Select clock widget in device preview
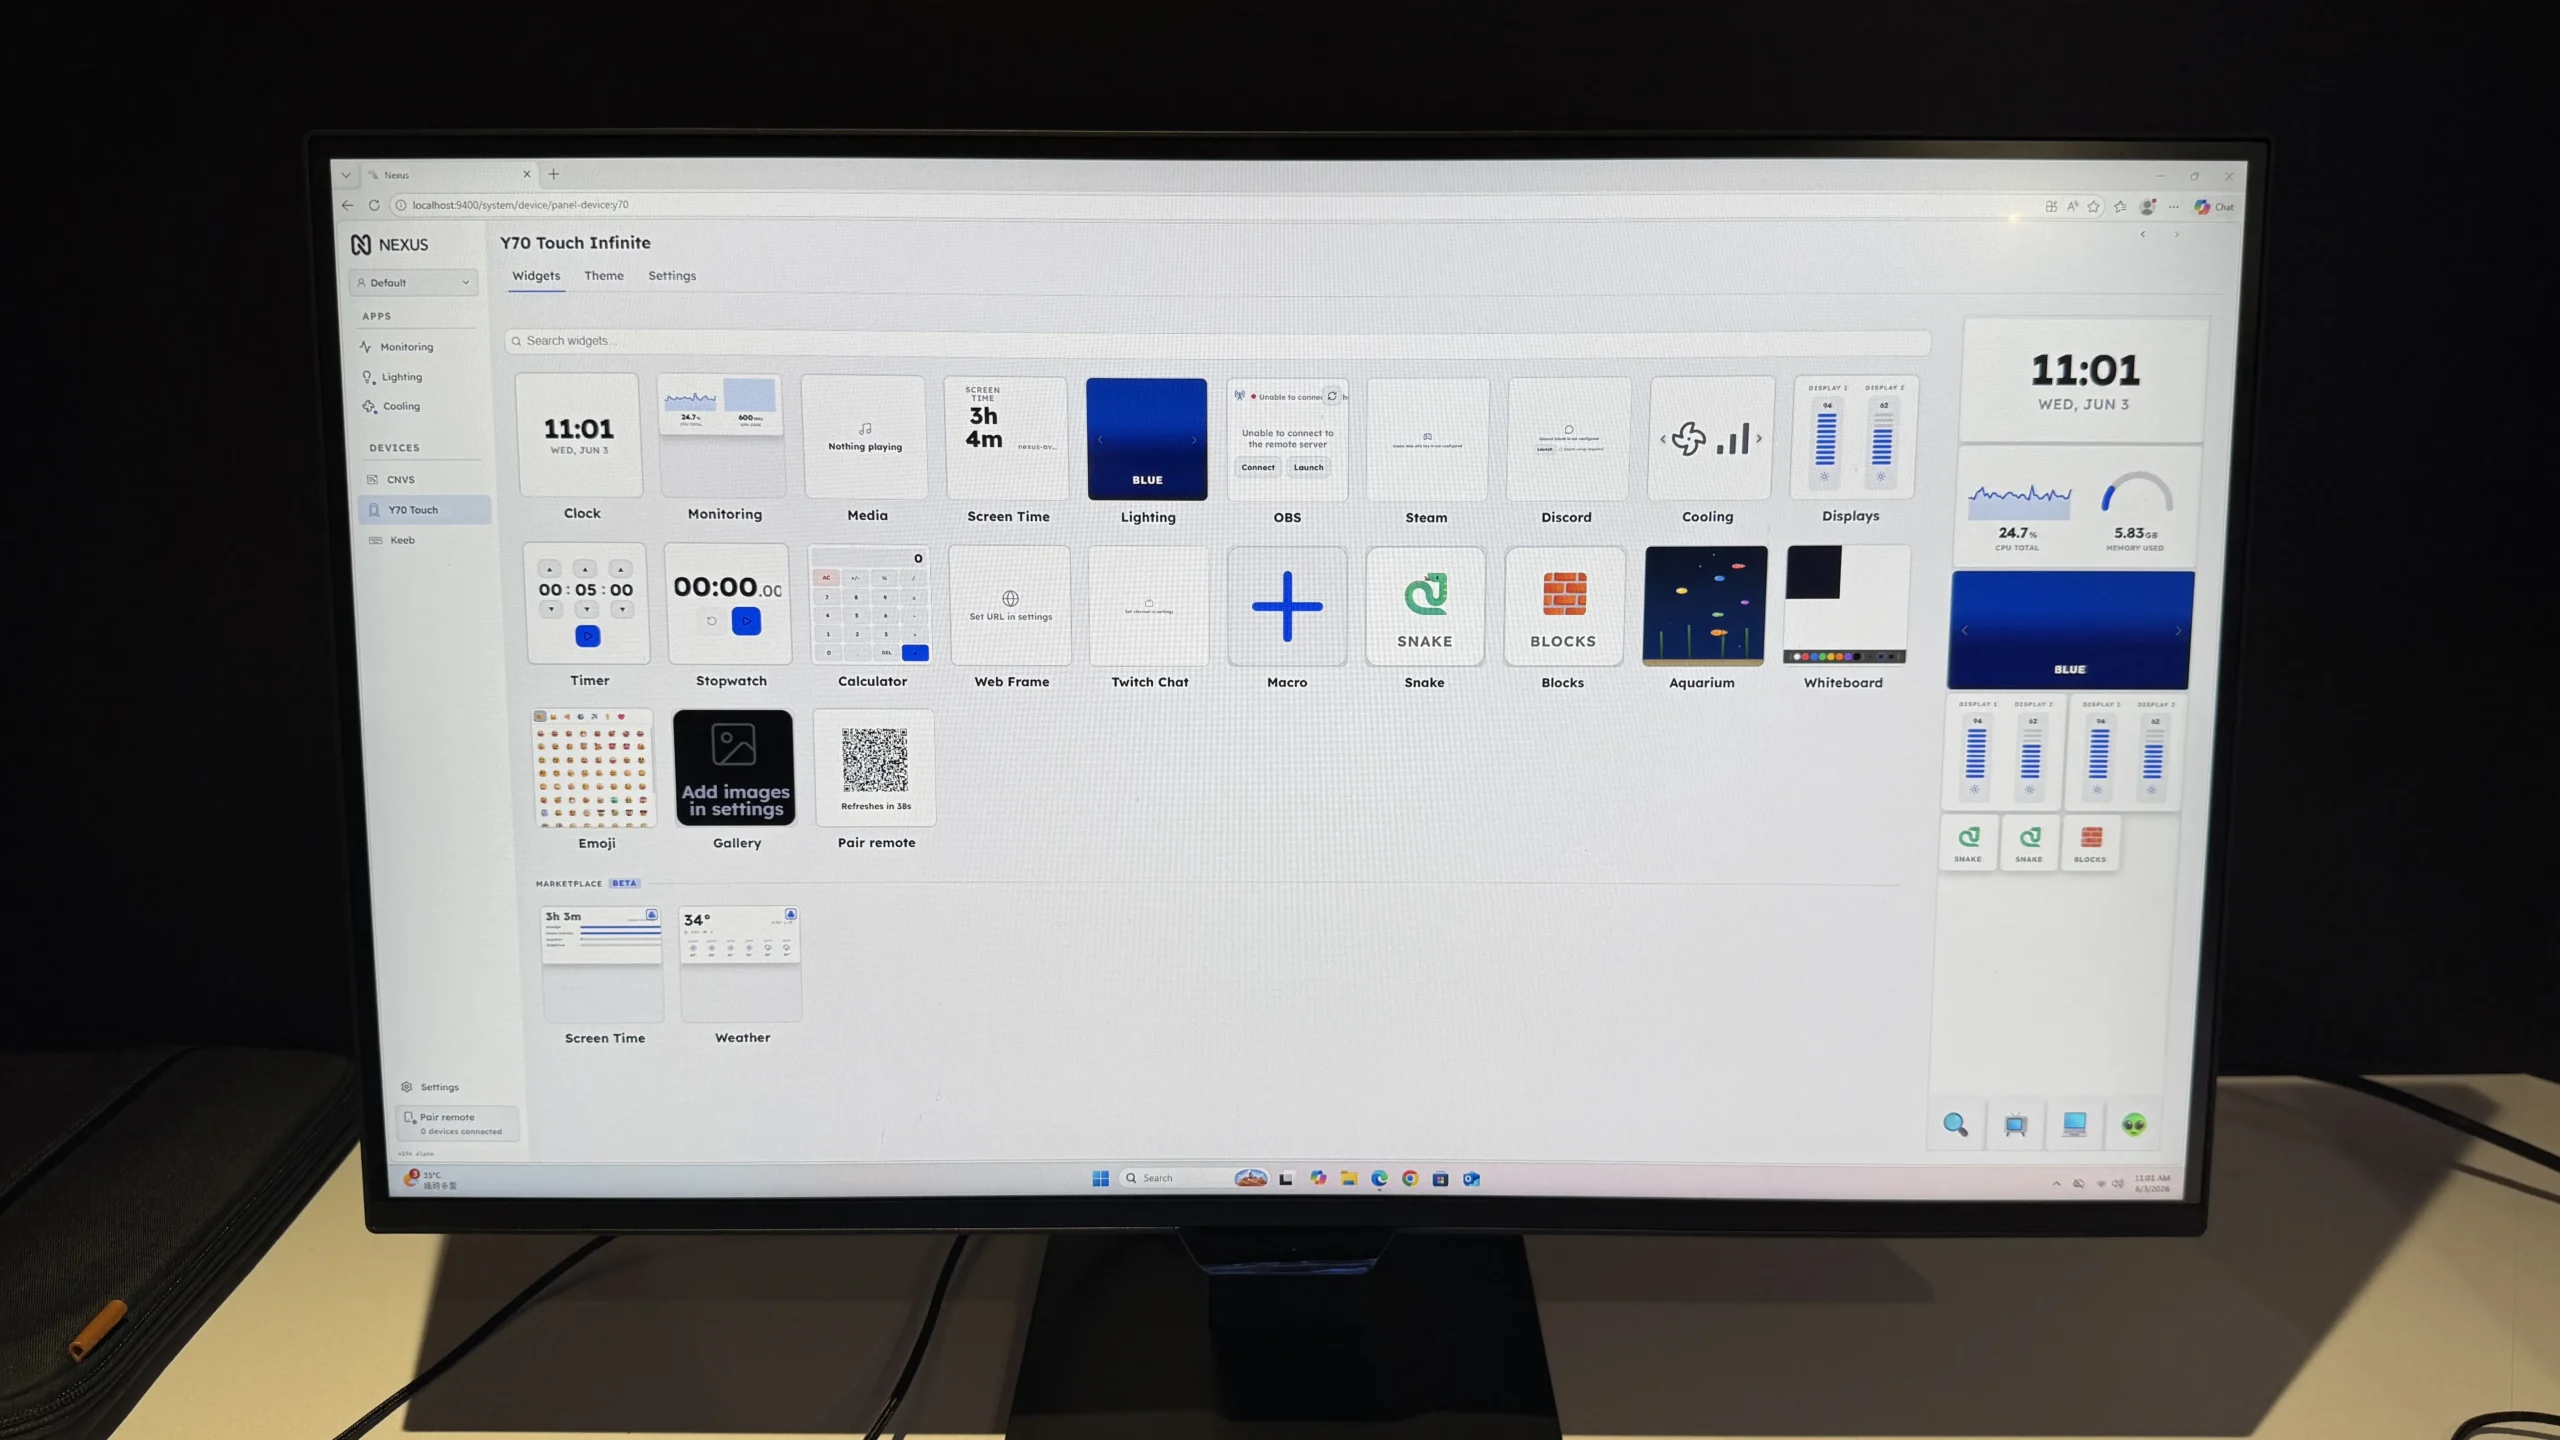The width and height of the screenshot is (2560, 1440). (2085, 381)
